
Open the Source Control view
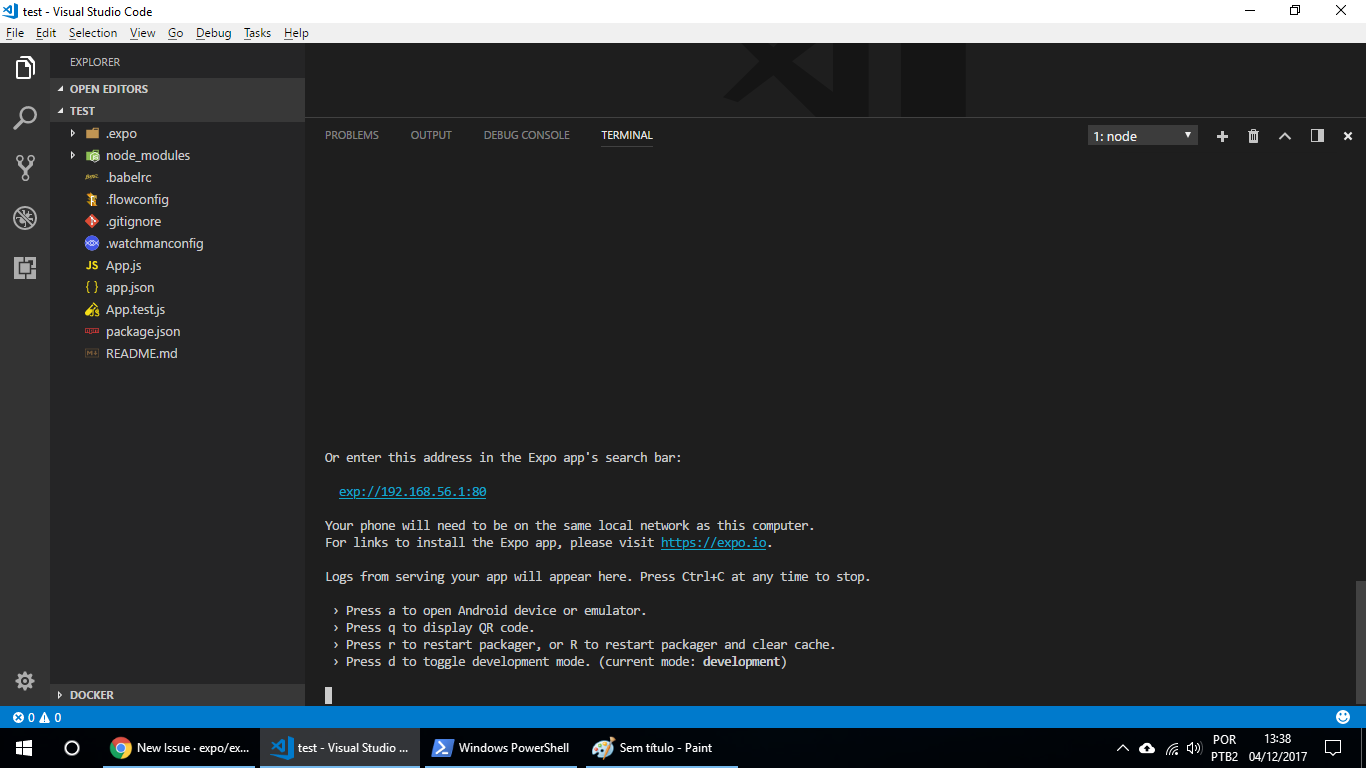(24, 168)
